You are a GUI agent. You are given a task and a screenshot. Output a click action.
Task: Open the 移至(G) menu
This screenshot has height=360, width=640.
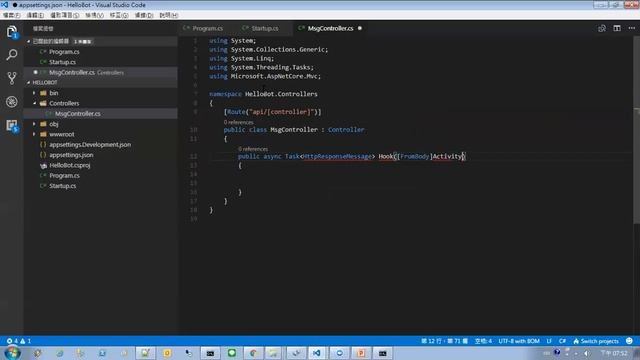pos(119,15)
